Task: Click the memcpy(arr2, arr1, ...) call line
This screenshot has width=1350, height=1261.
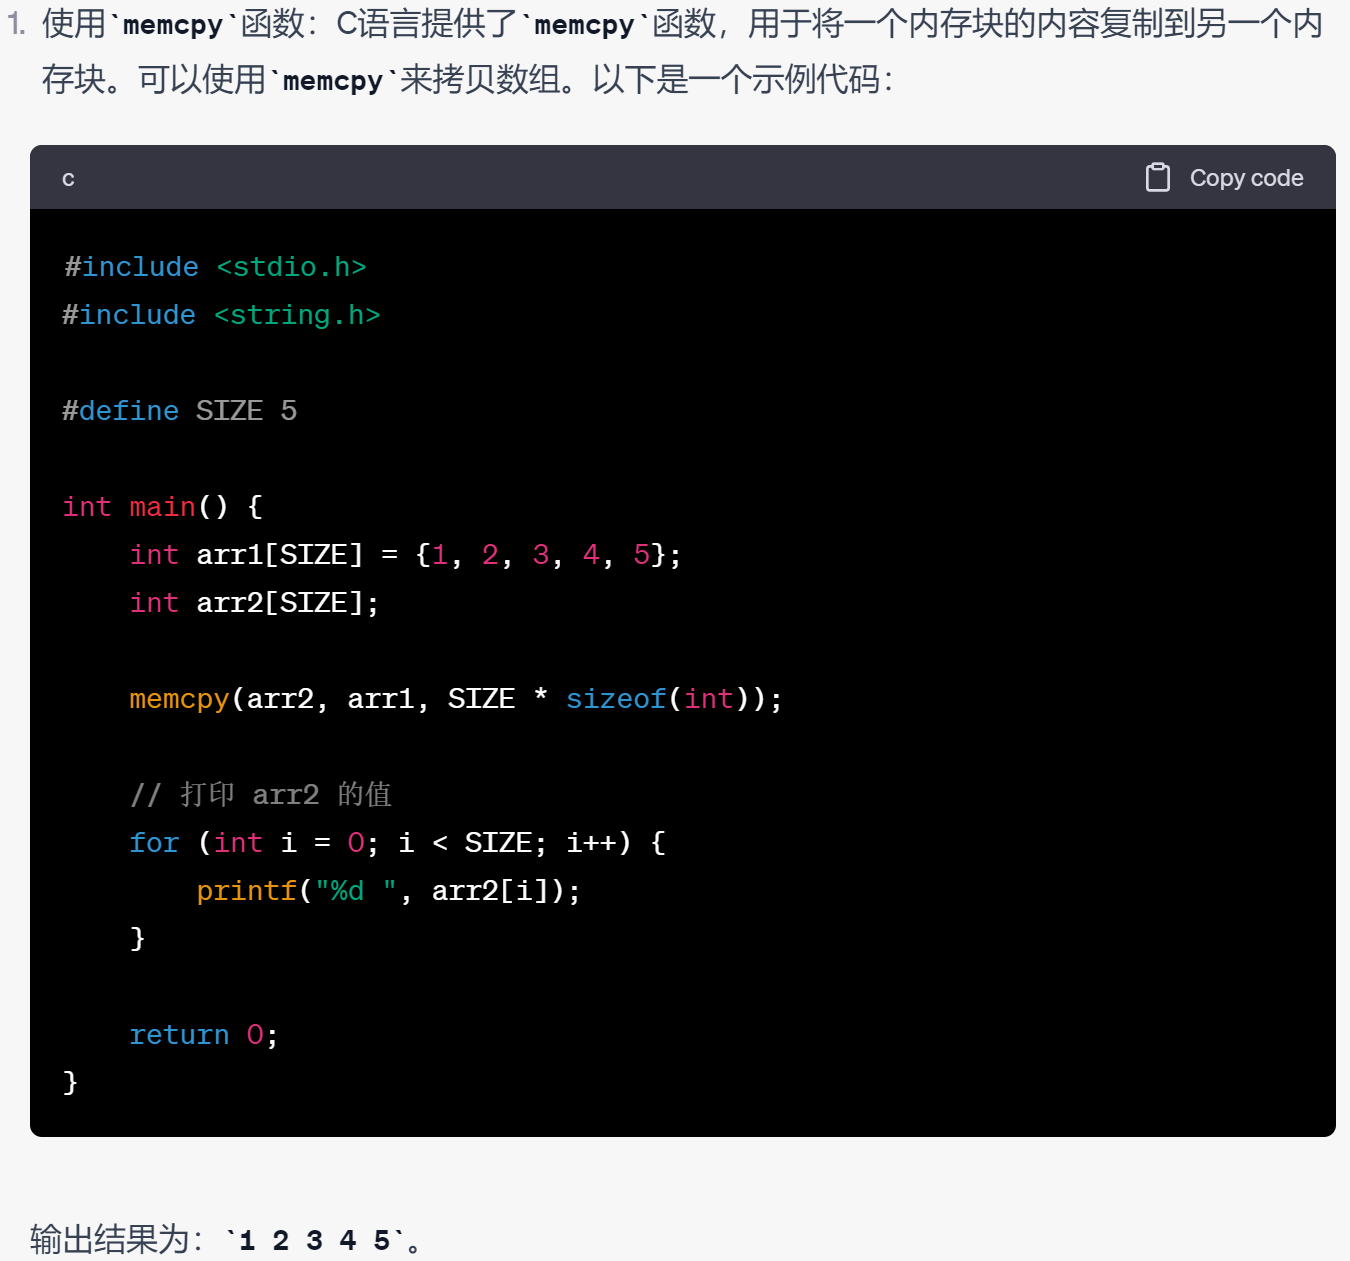Action: pyautogui.click(x=456, y=699)
